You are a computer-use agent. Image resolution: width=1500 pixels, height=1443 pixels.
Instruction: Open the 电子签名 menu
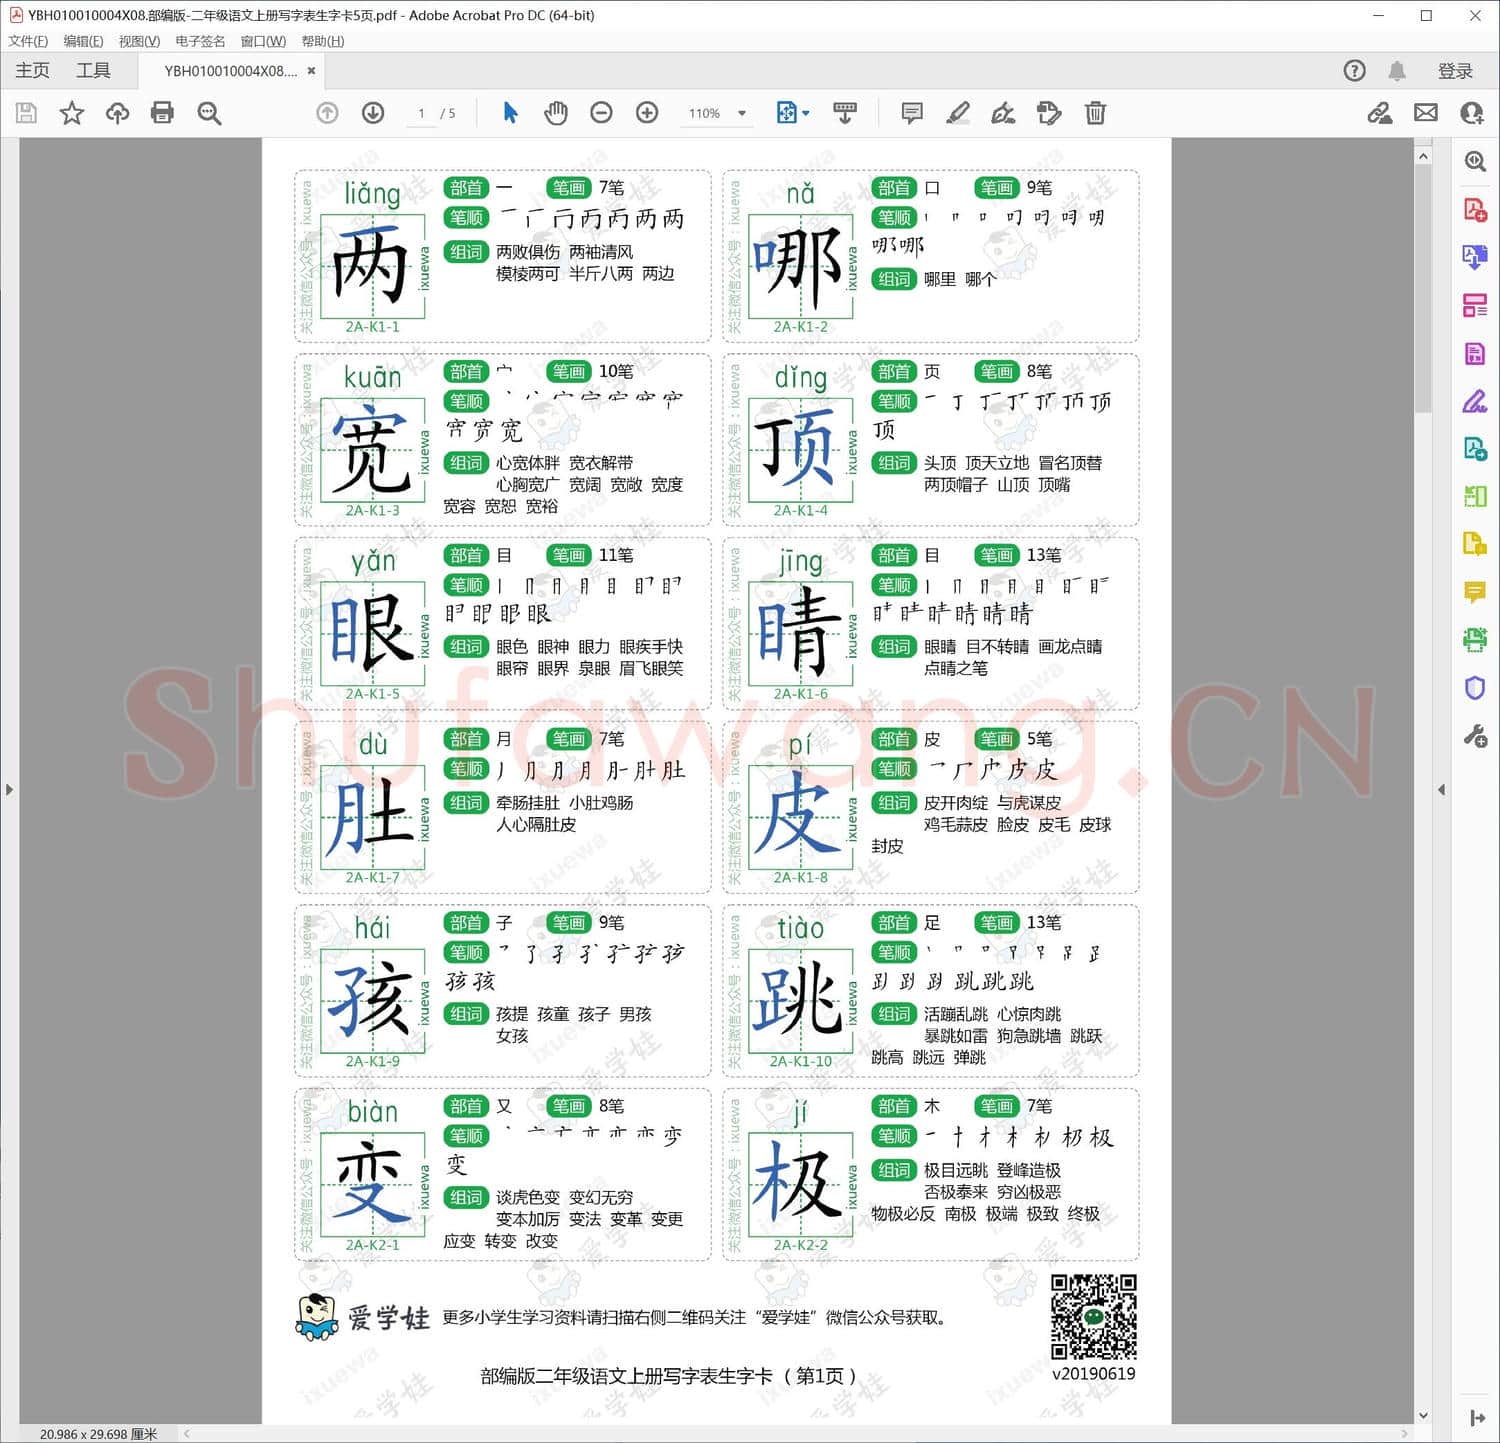200,41
